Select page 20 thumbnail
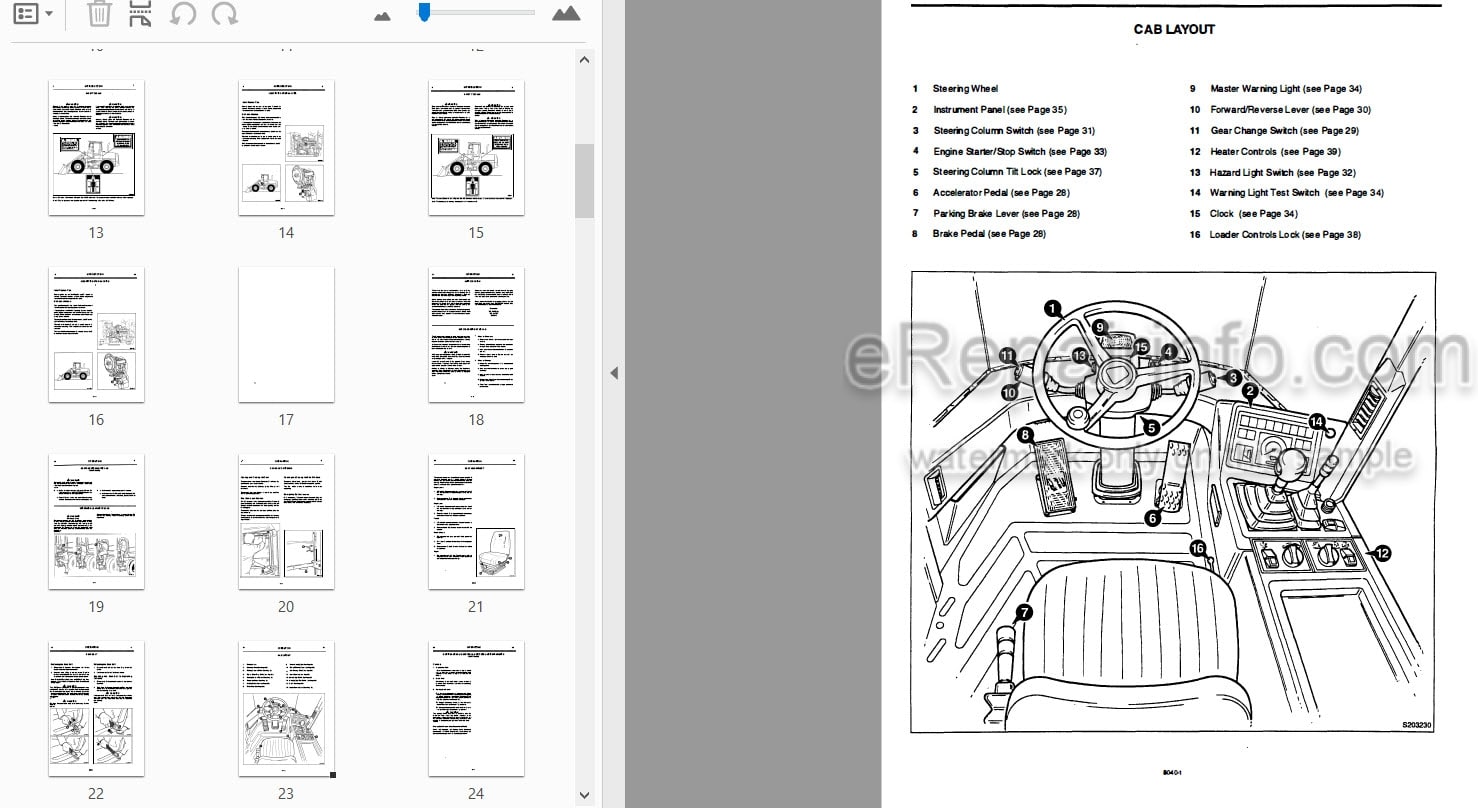Image resolution: width=1478 pixels, height=808 pixels. click(286, 521)
